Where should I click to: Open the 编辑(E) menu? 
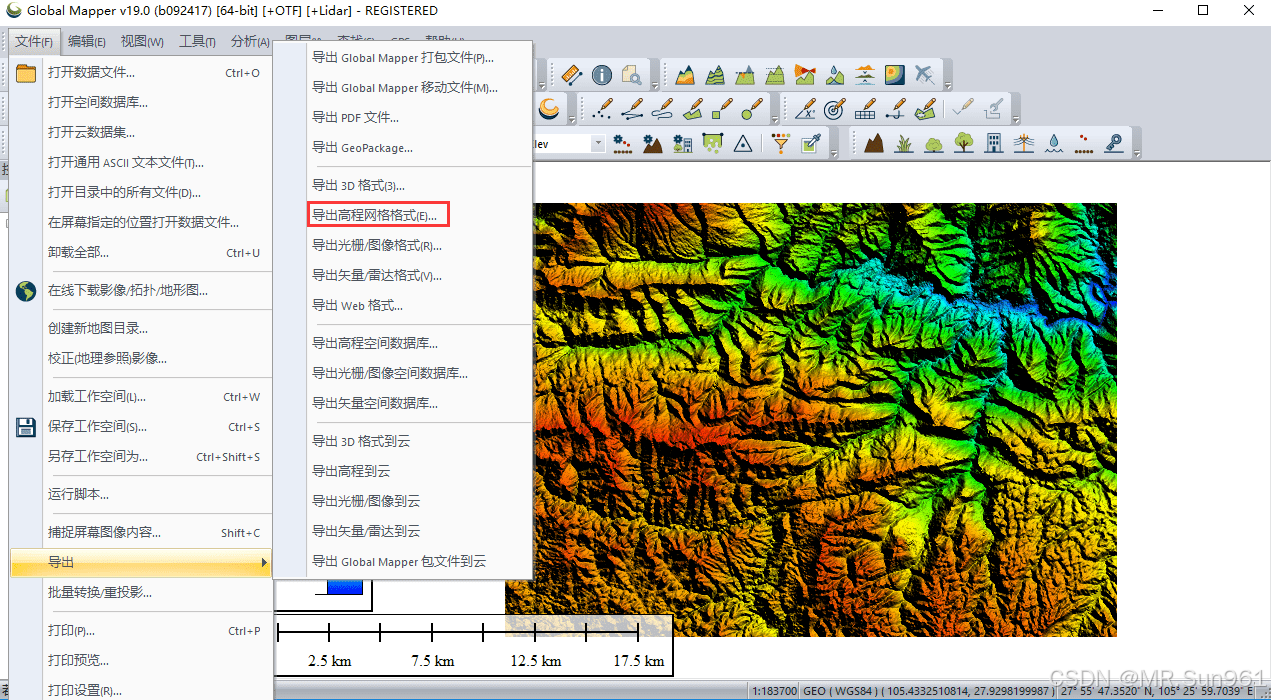[x=87, y=41]
